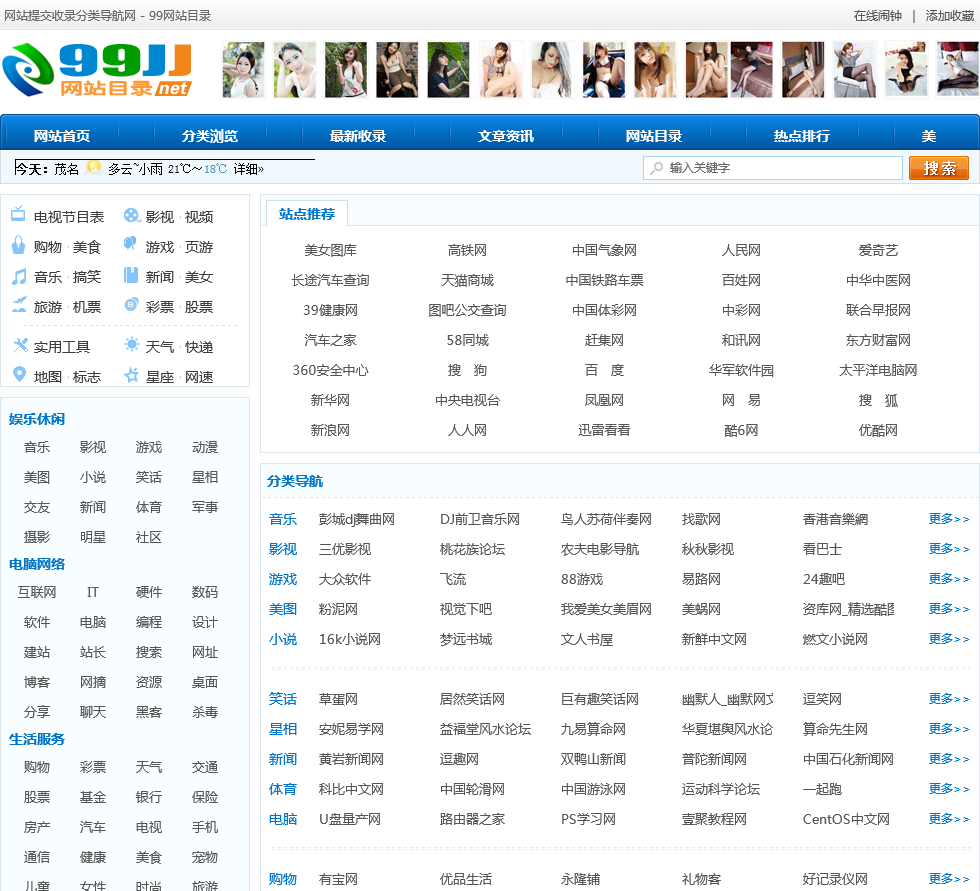This screenshot has width=980, height=891.
Task: Select the 站点推荐 tab
Action: pyautogui.click(x=307, y=214)
